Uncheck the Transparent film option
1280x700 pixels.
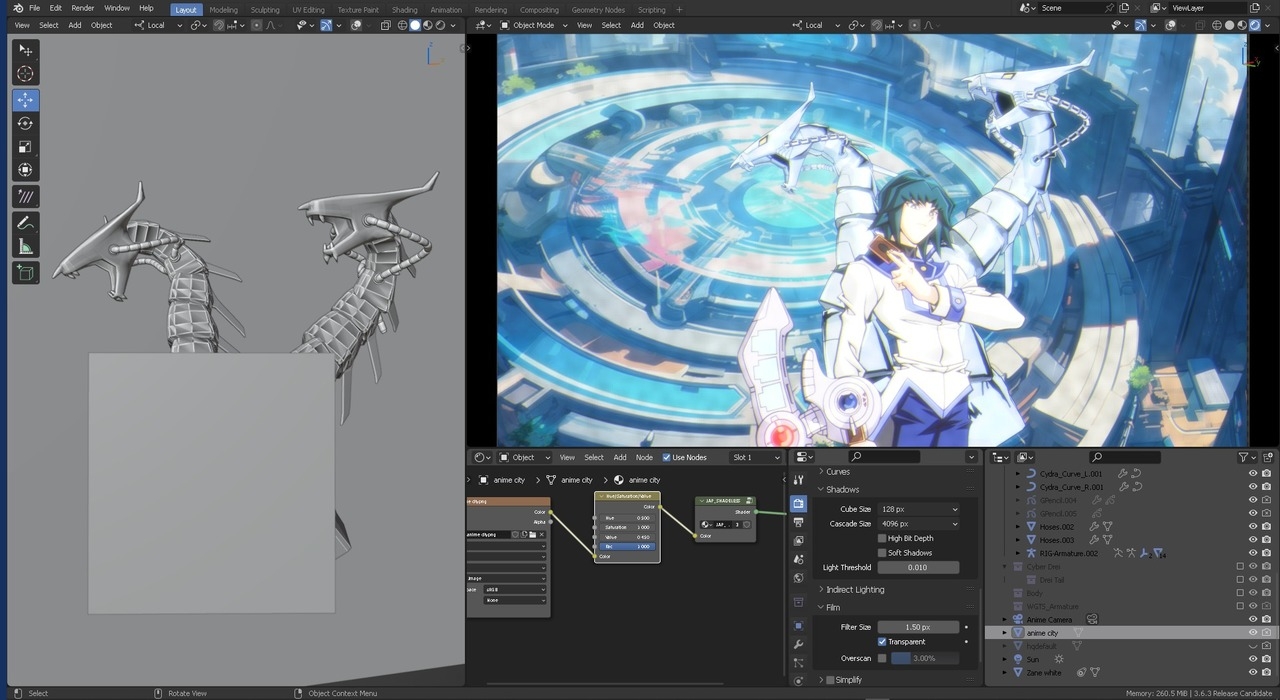pyautogui.click(x=882, y=641)
